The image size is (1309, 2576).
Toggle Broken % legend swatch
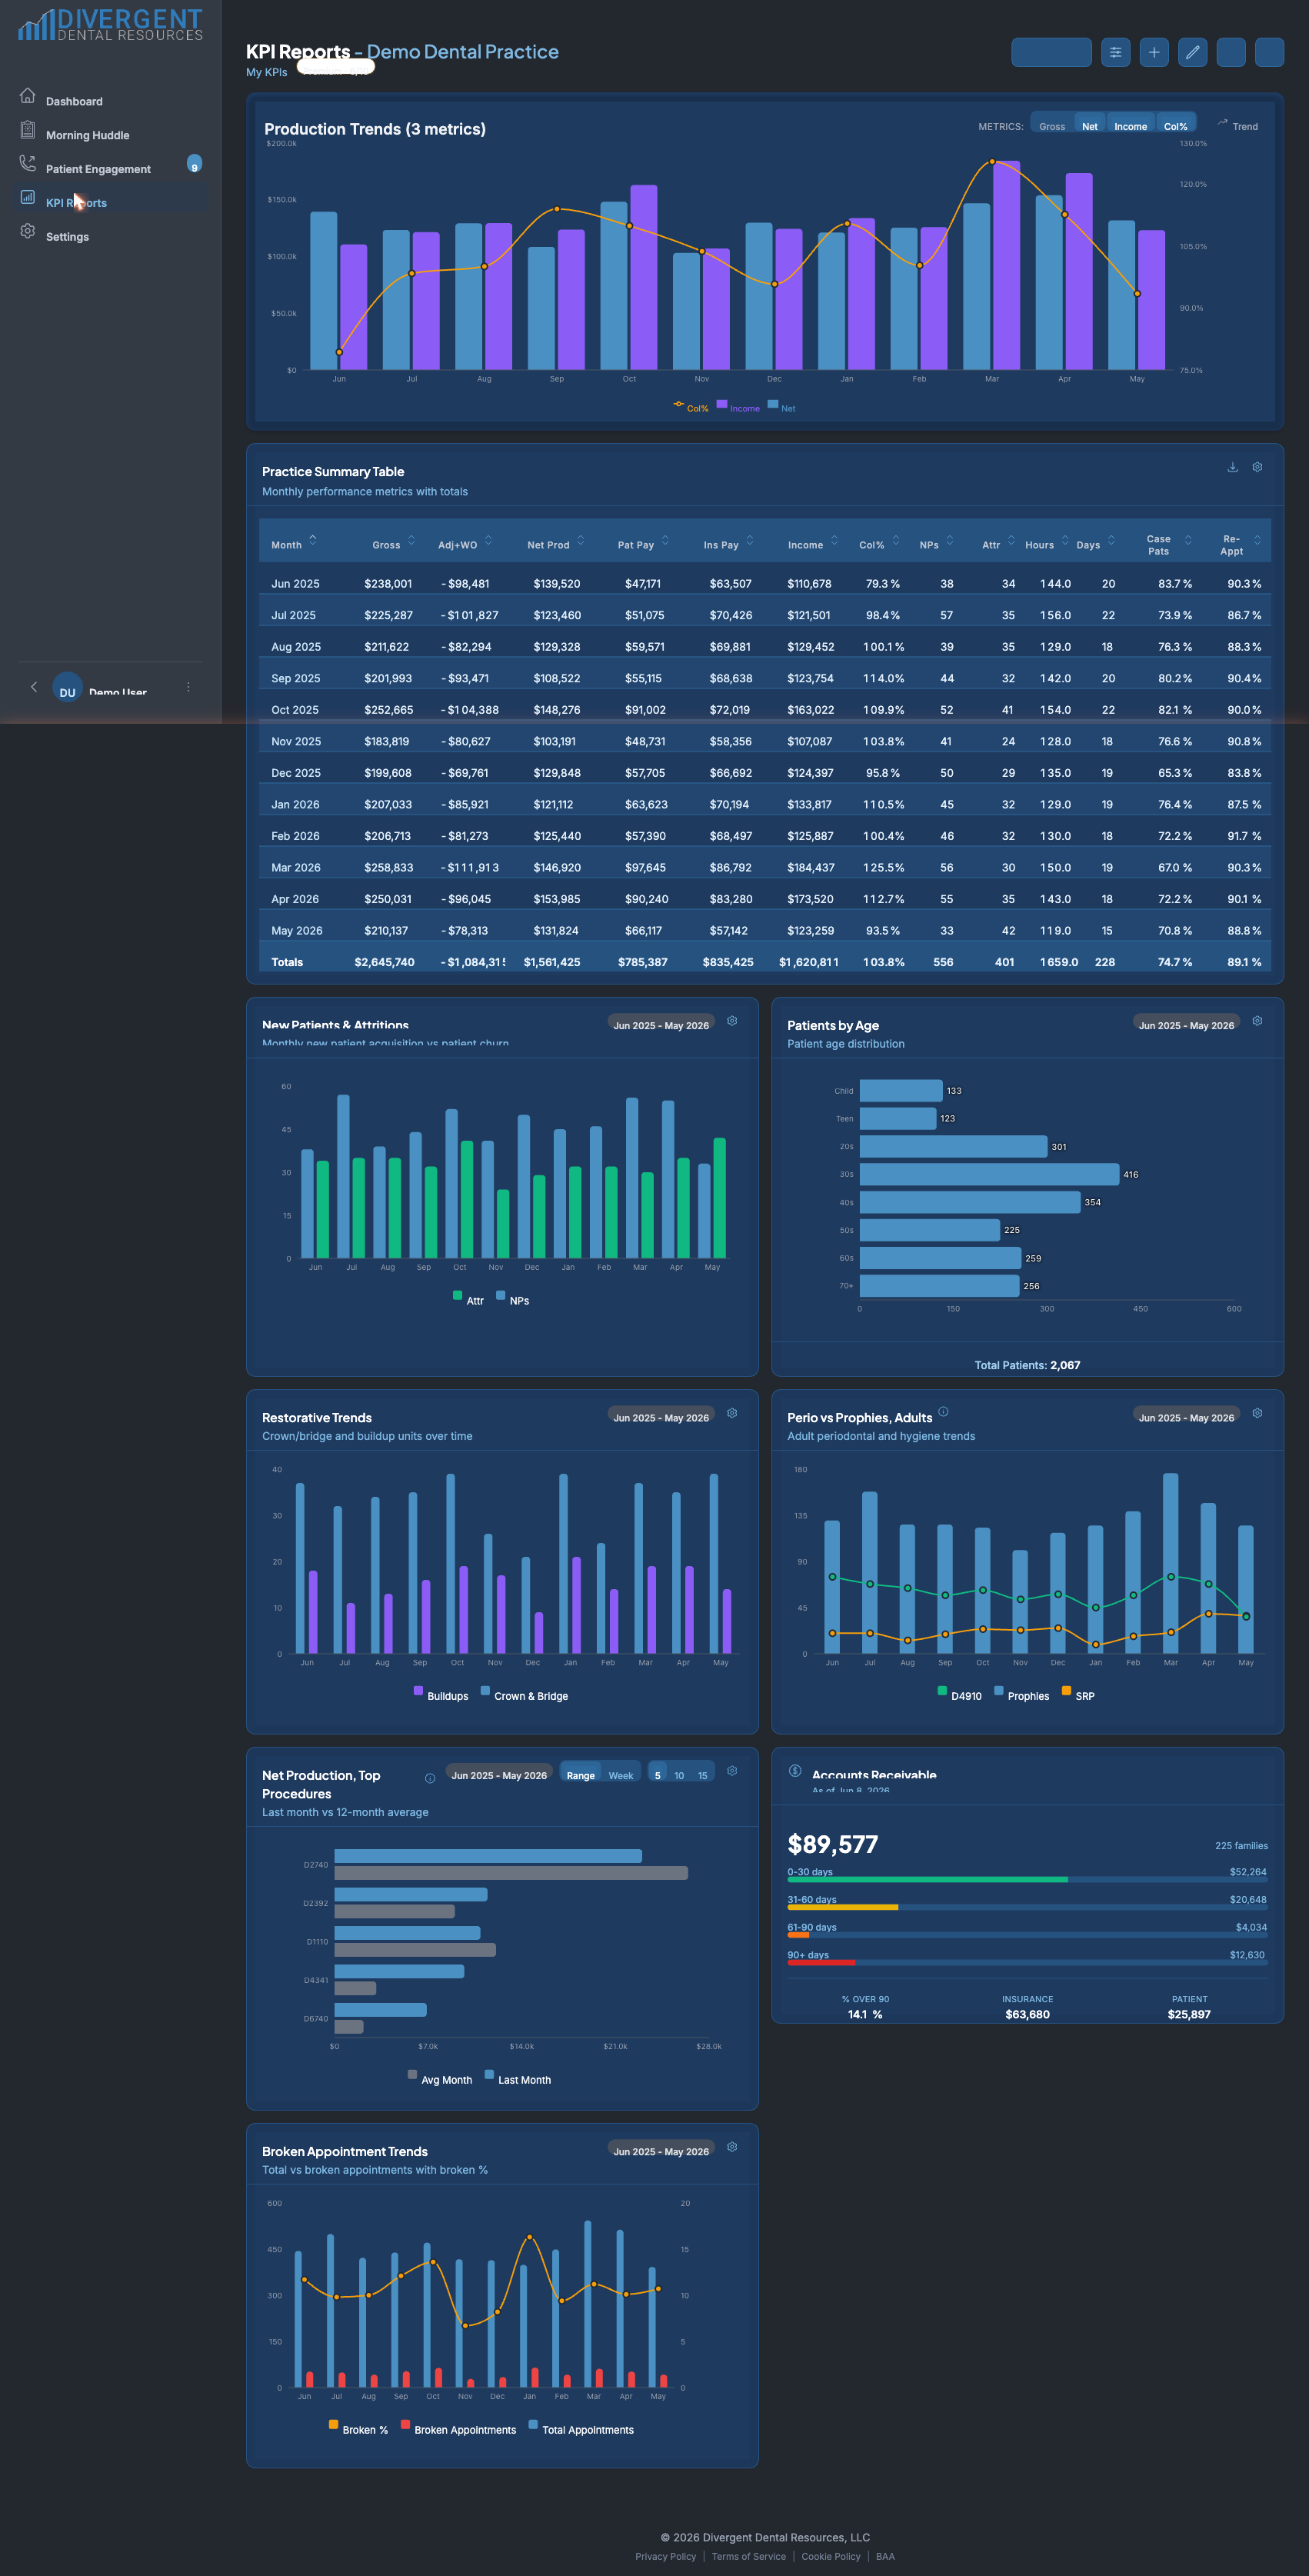333,2425
